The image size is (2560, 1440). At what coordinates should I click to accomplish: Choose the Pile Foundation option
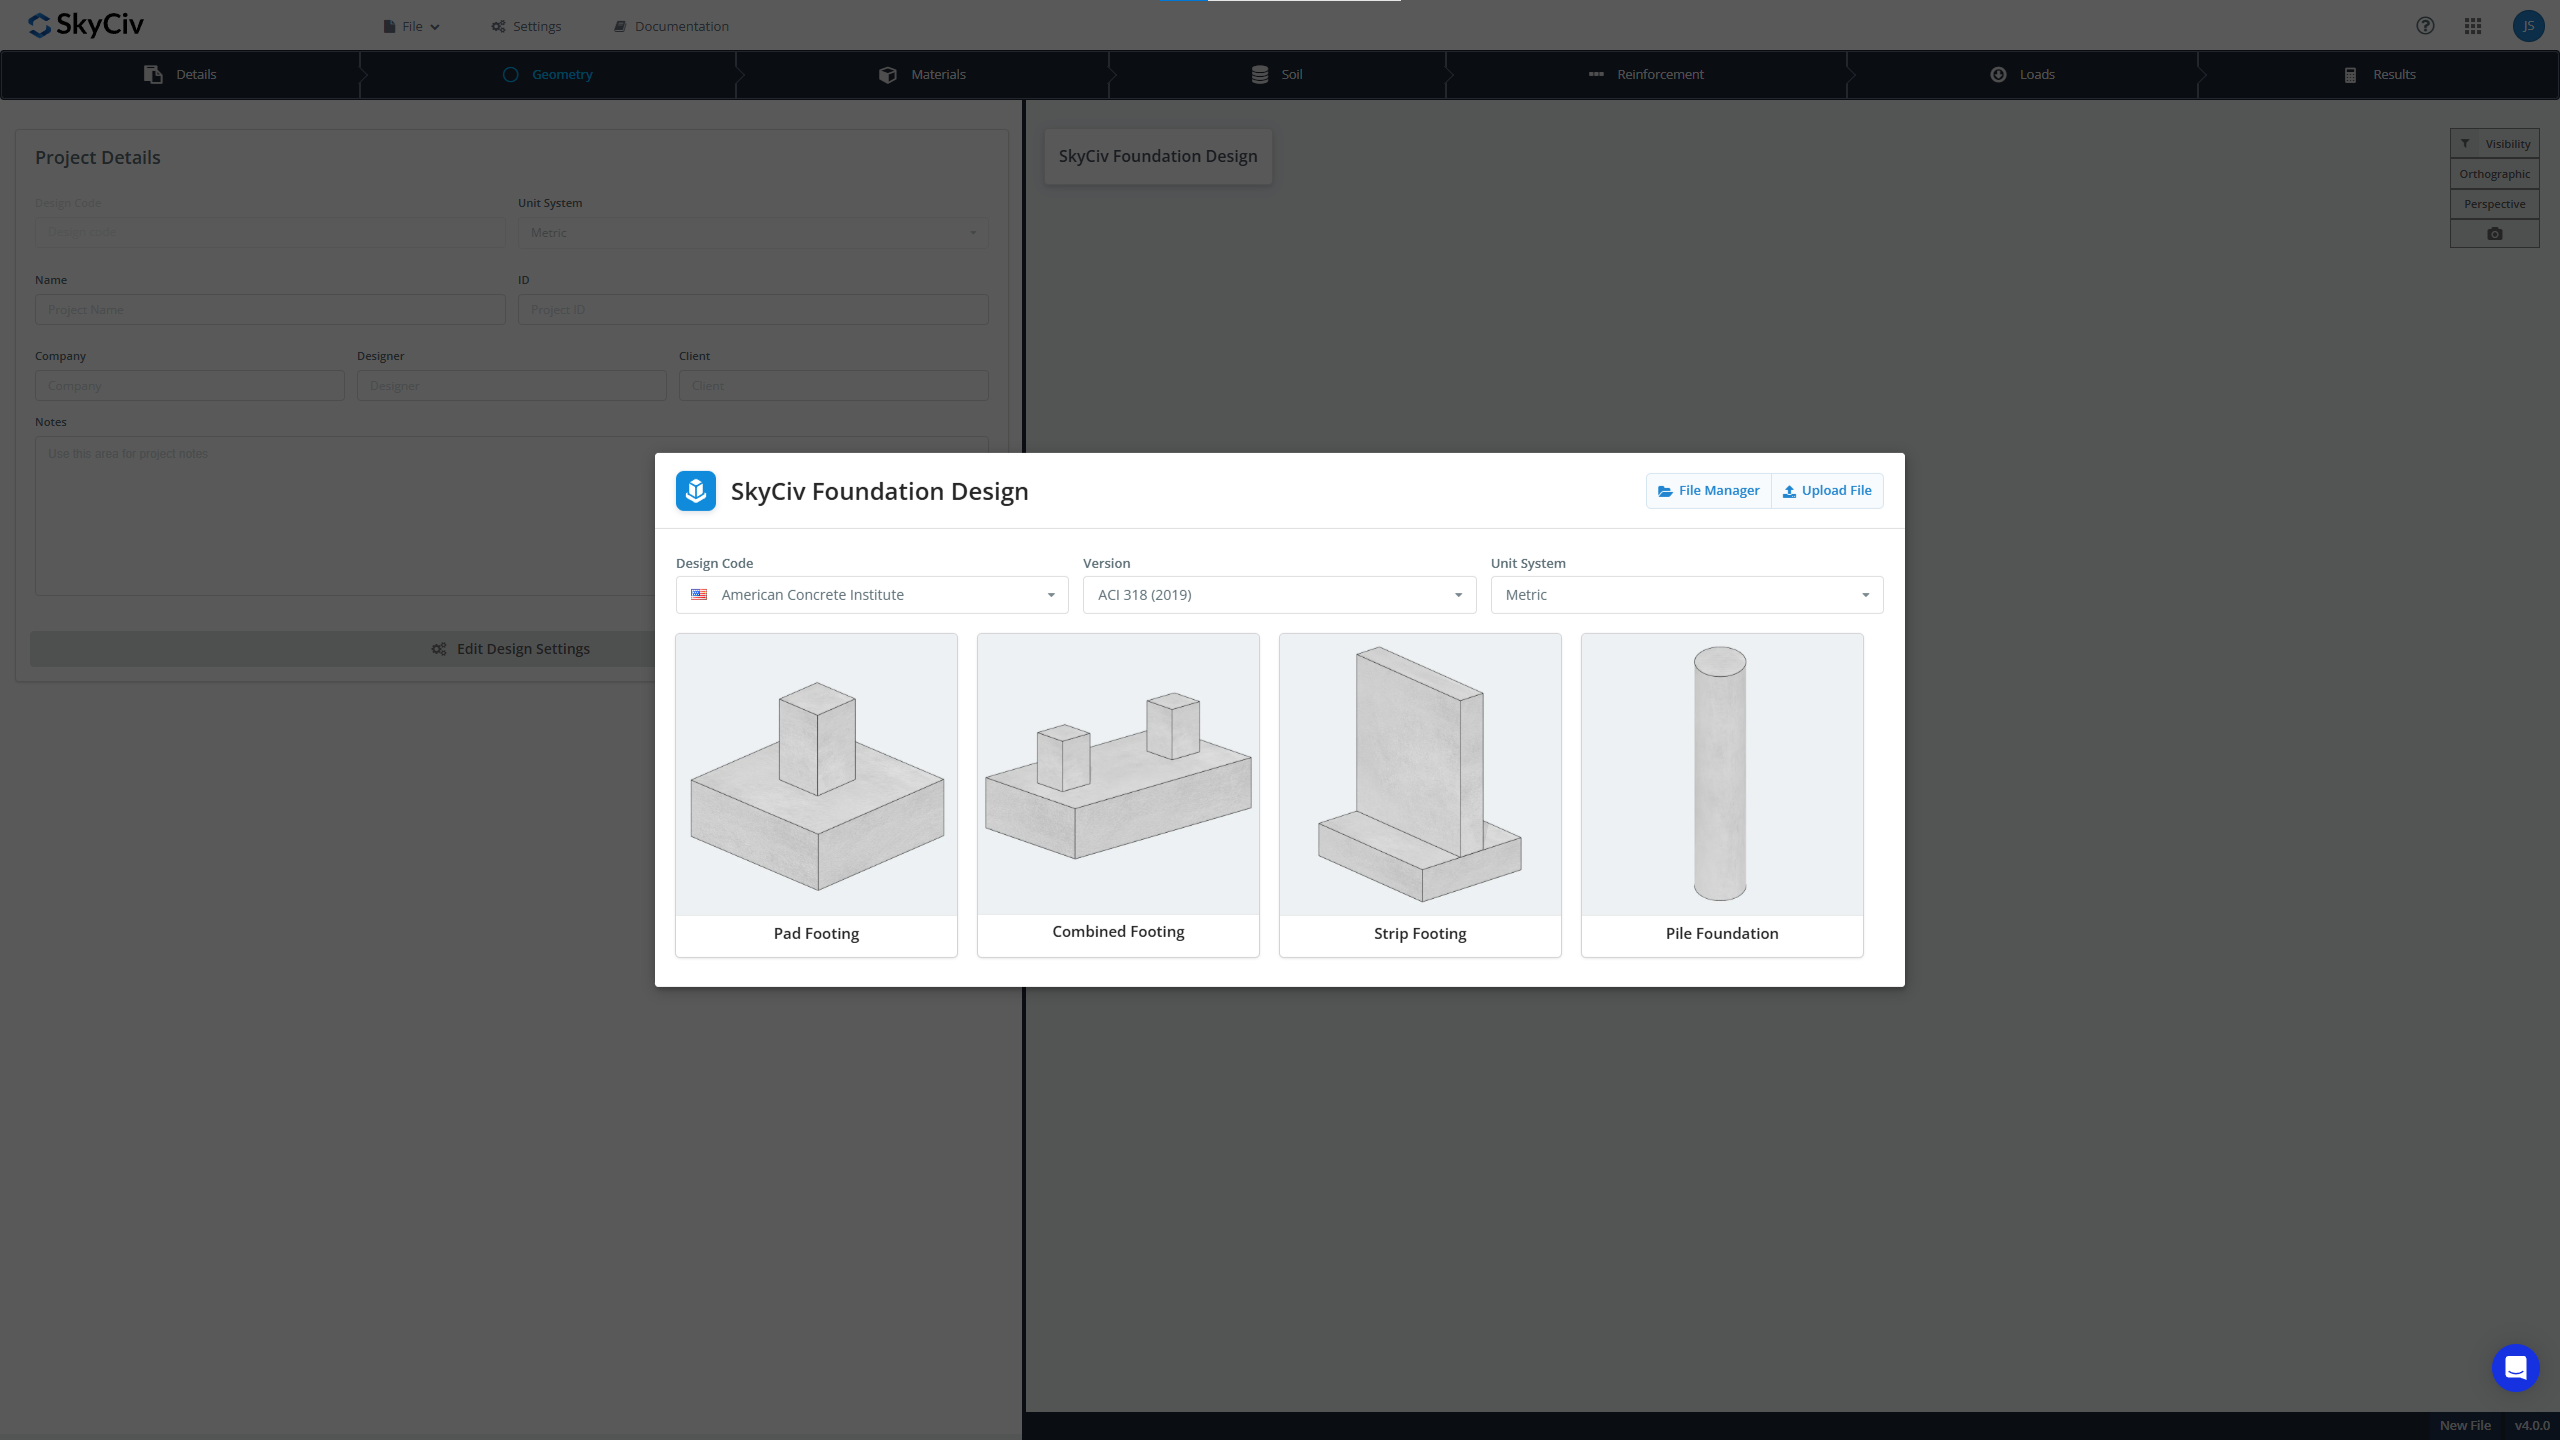(1722, 795)
